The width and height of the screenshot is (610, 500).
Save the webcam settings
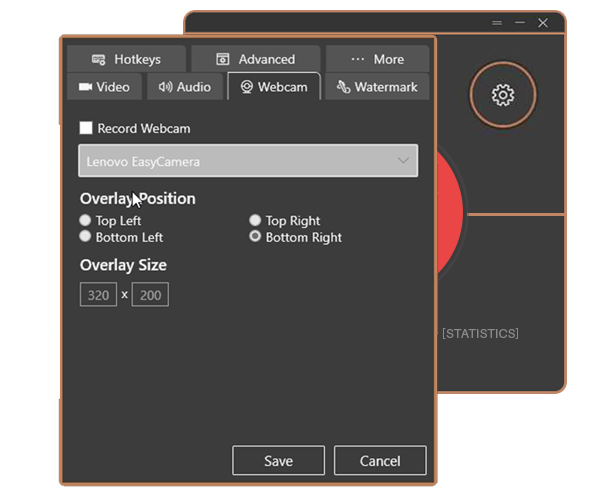[279, 460]
